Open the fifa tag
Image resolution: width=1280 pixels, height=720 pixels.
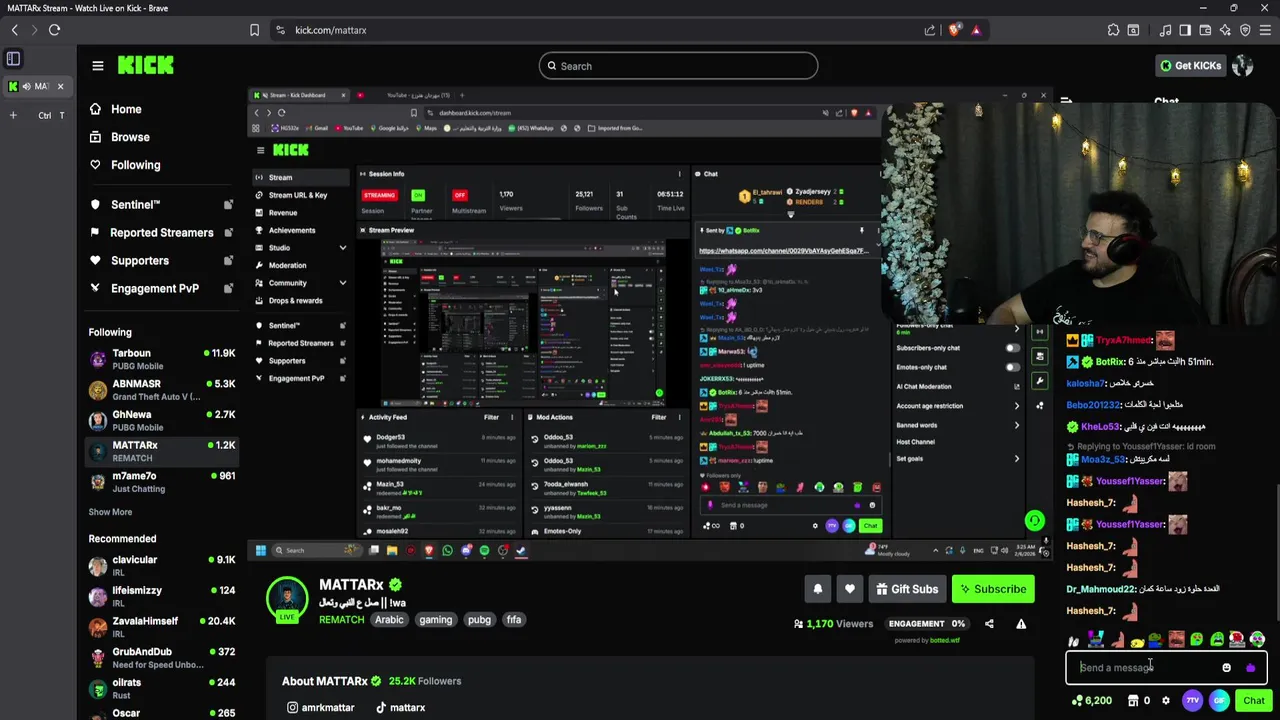pyautogui.click(x=513, y=620)
